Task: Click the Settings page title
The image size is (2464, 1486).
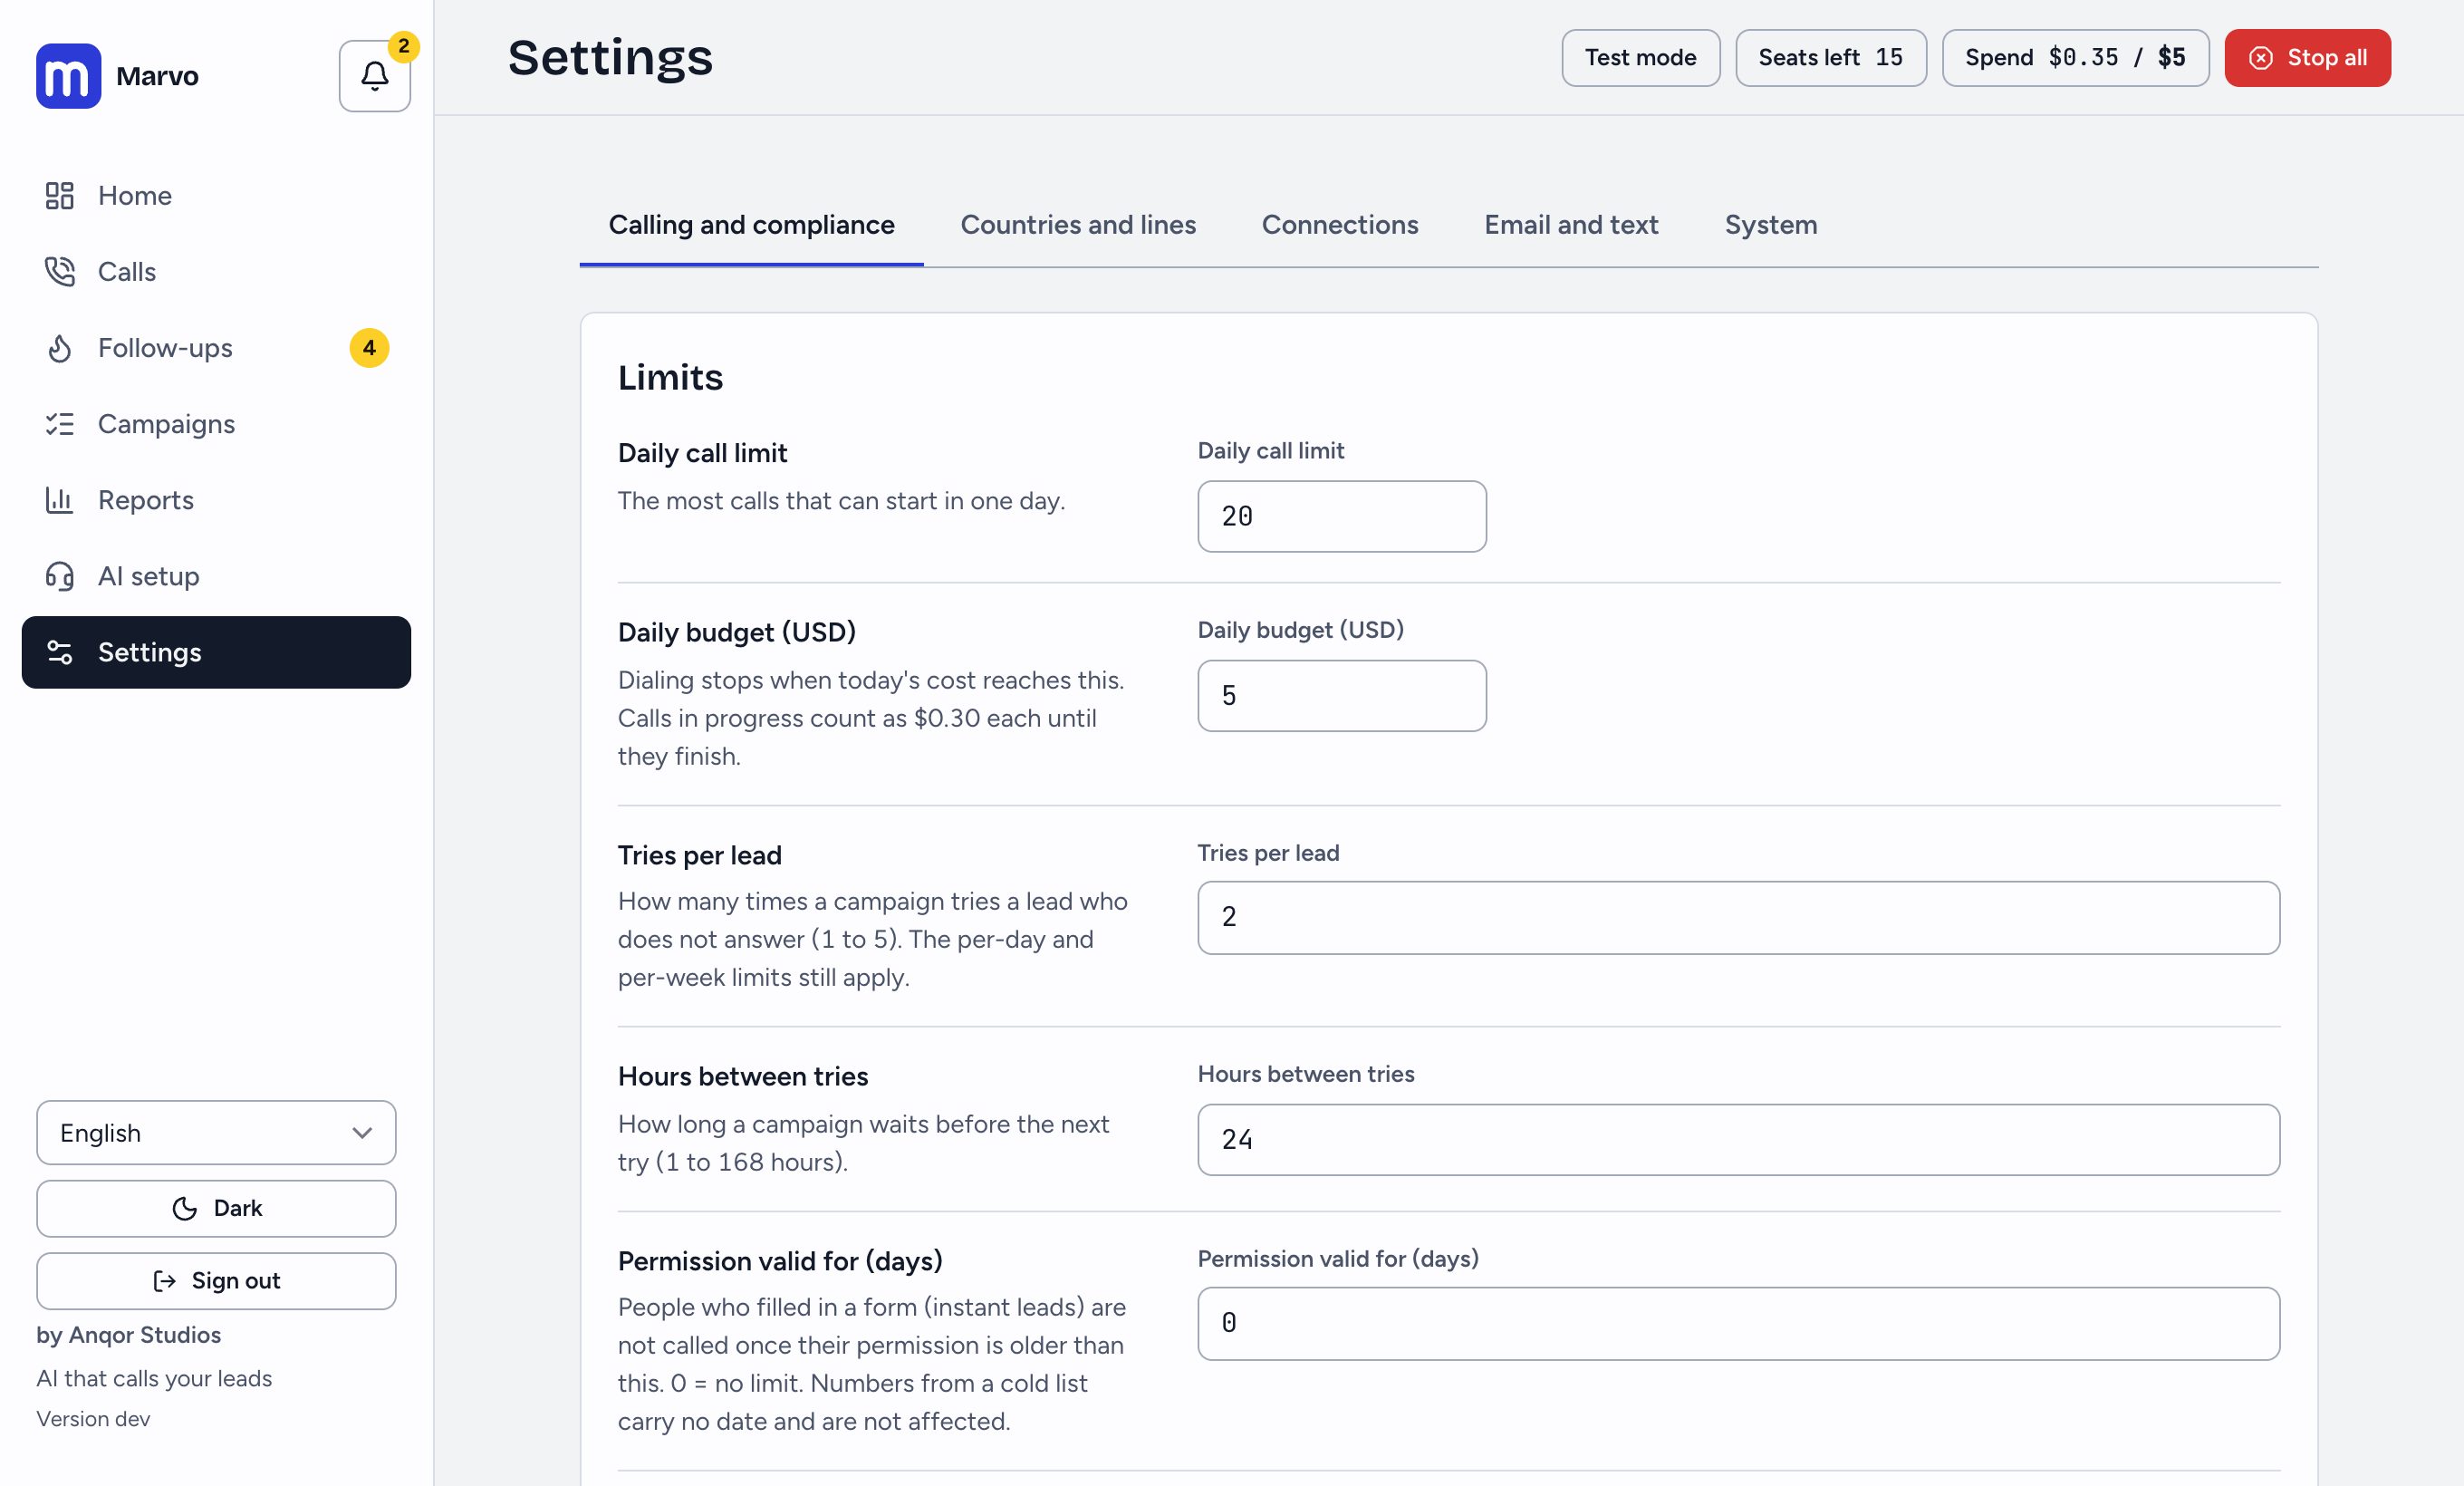Action: point(610,58)
